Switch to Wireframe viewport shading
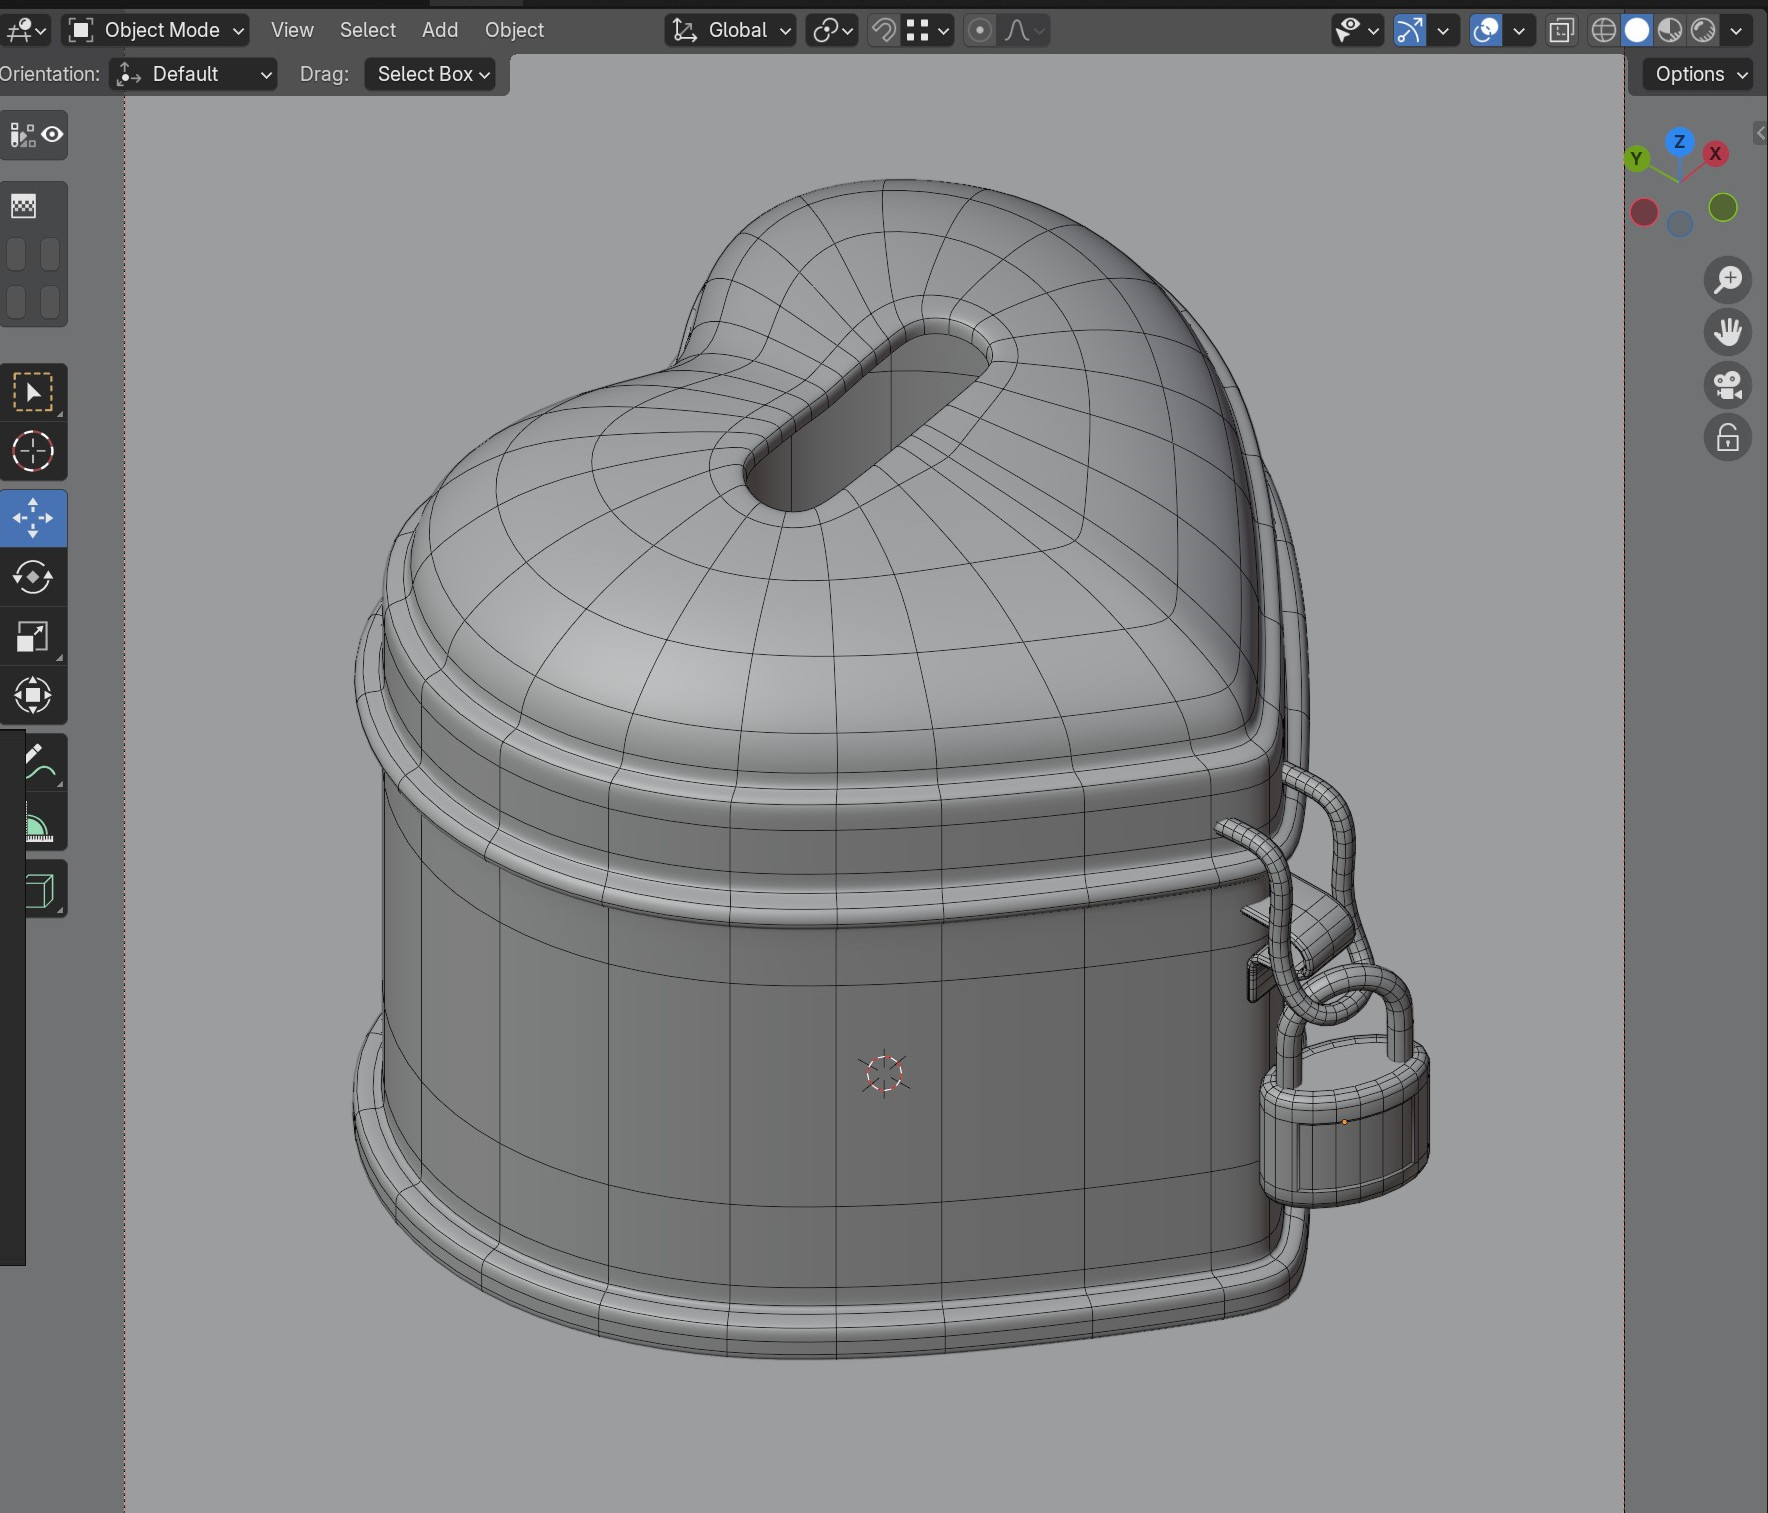 click(x=1604, y=30)
